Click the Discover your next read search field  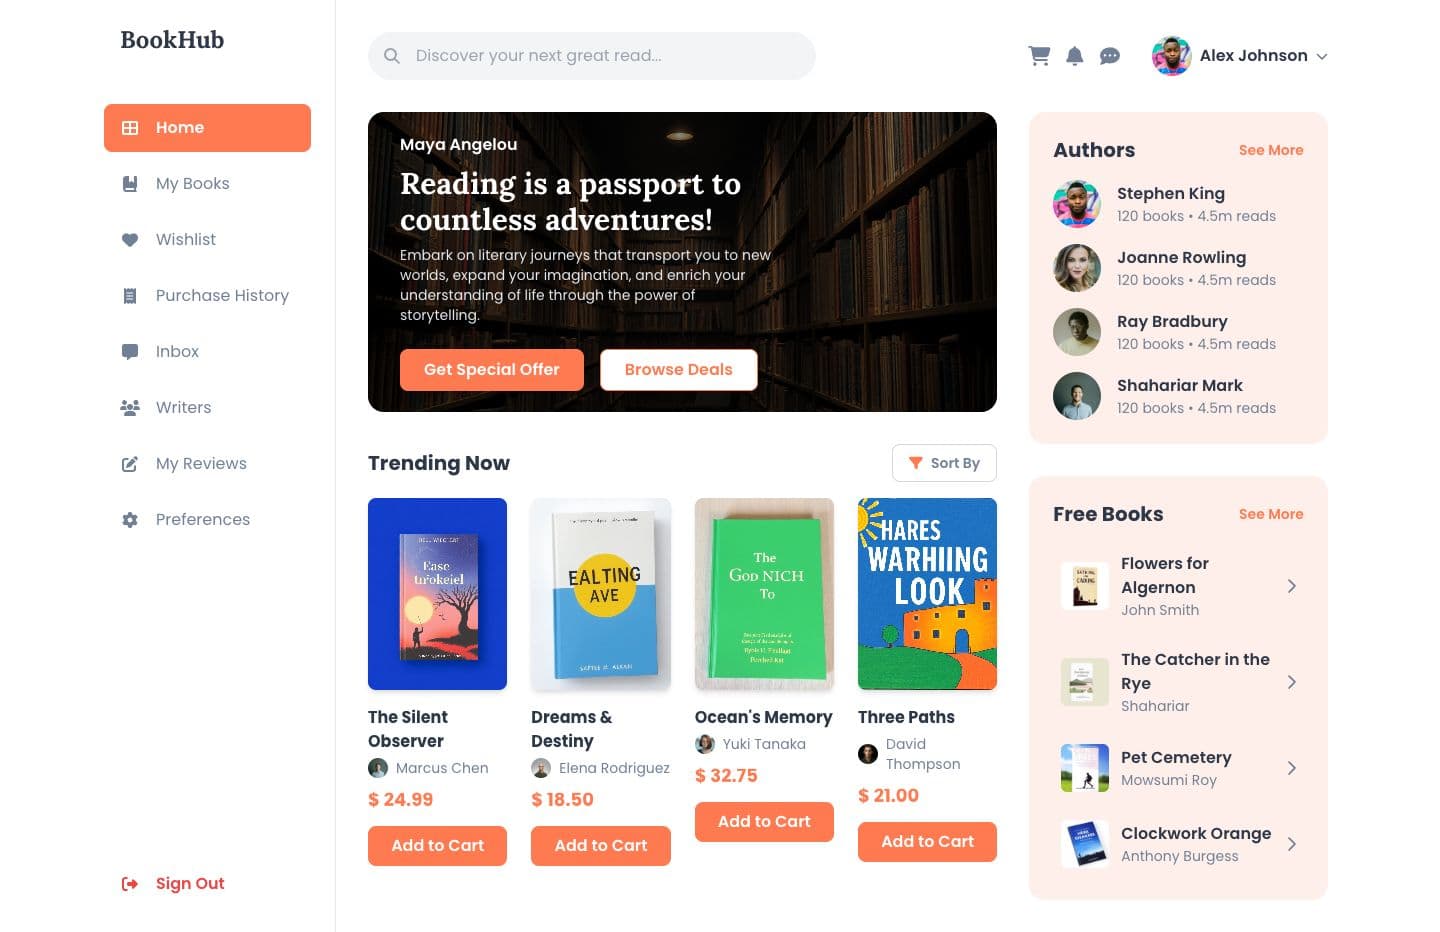pyautogui.click(x=592, y=56)
